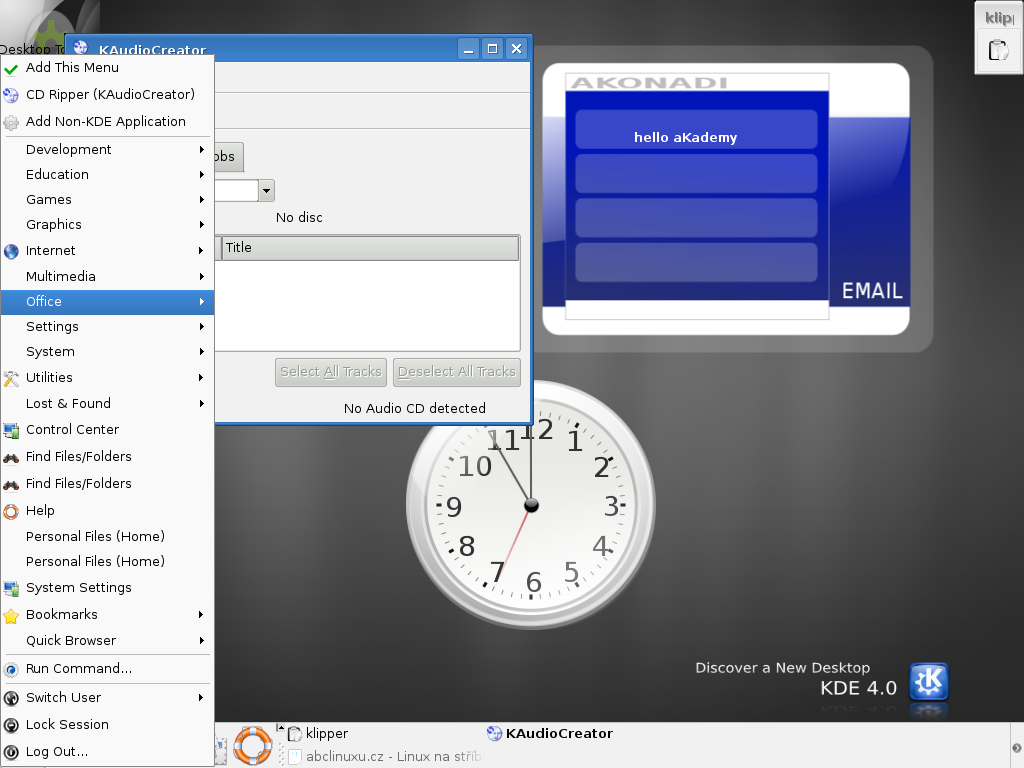Screen dimensions: 1024x768
Task: Click the Log Out power icon
Action: [x=11, y=752]
